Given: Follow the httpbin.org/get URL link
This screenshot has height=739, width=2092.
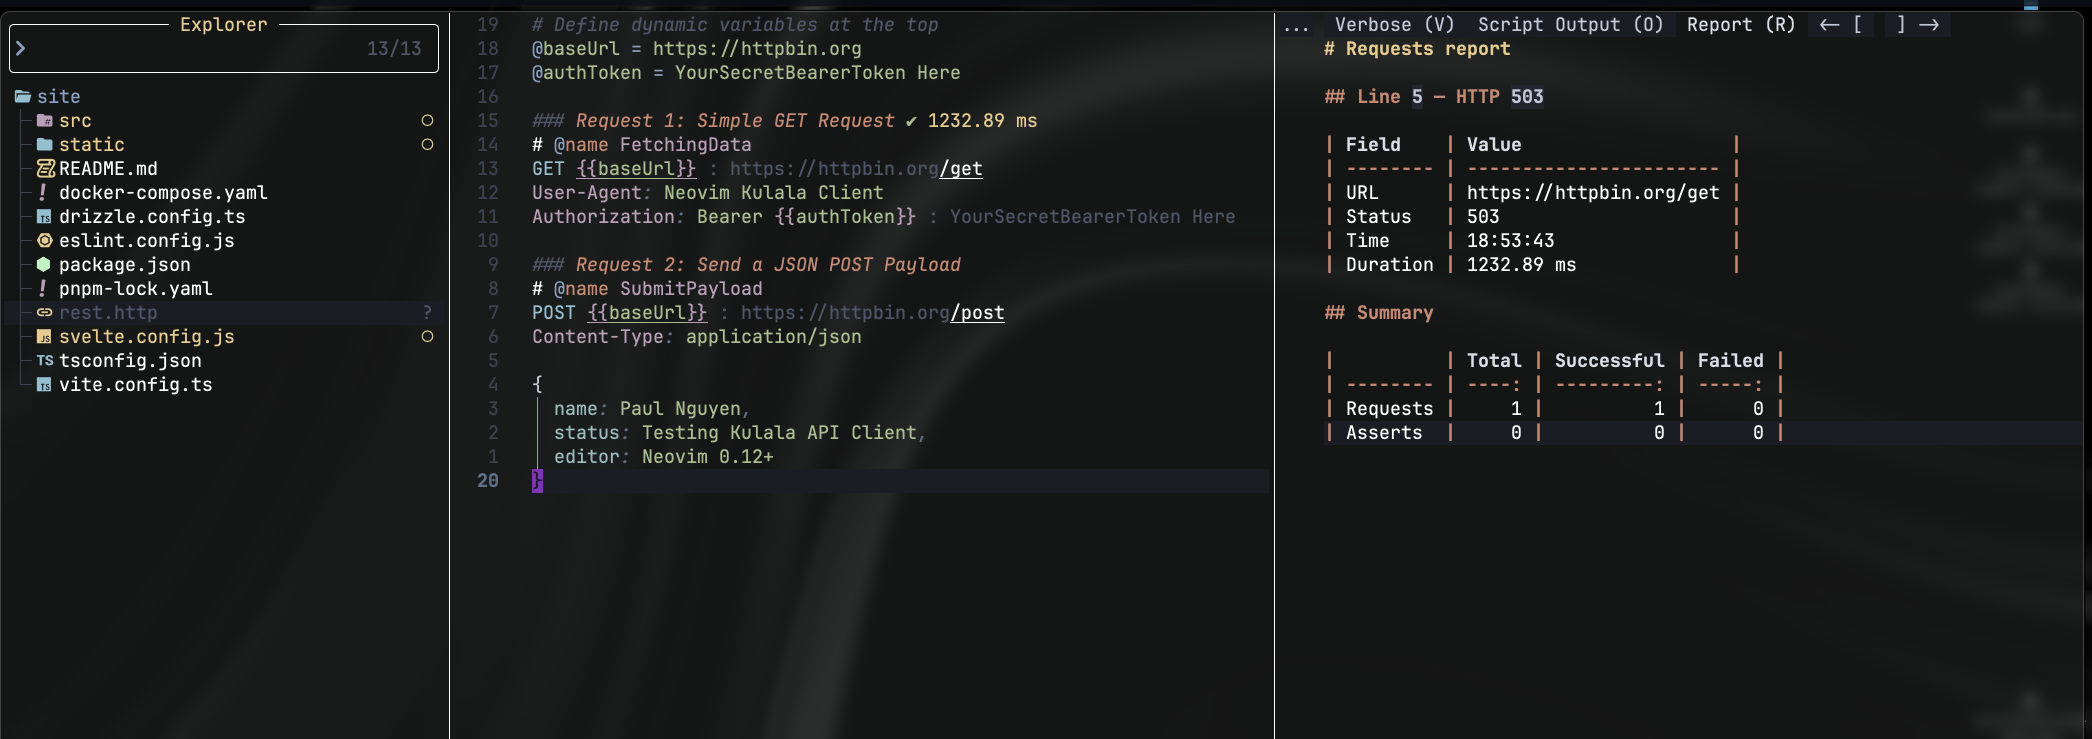Looking at the screenshot, I should coord(1592,193).
